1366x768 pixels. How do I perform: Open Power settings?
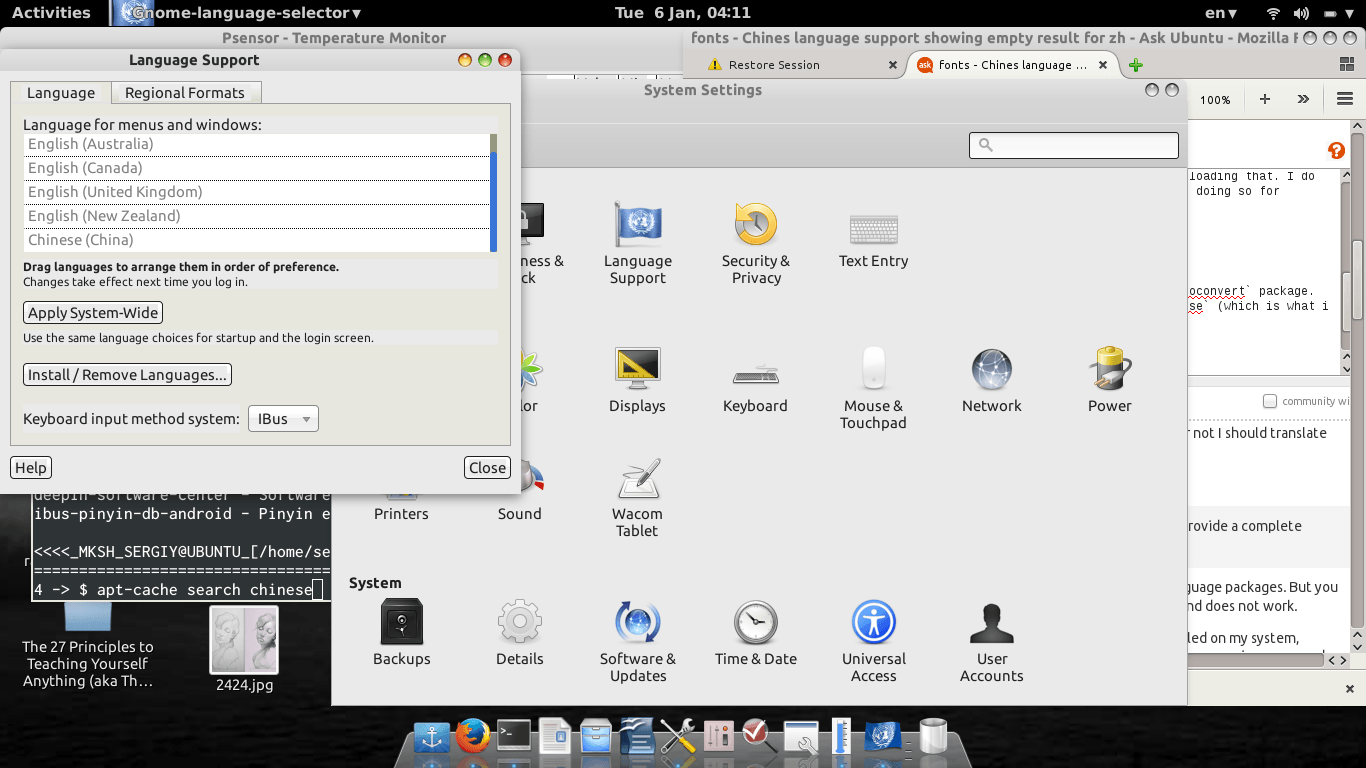point(1109,380)
